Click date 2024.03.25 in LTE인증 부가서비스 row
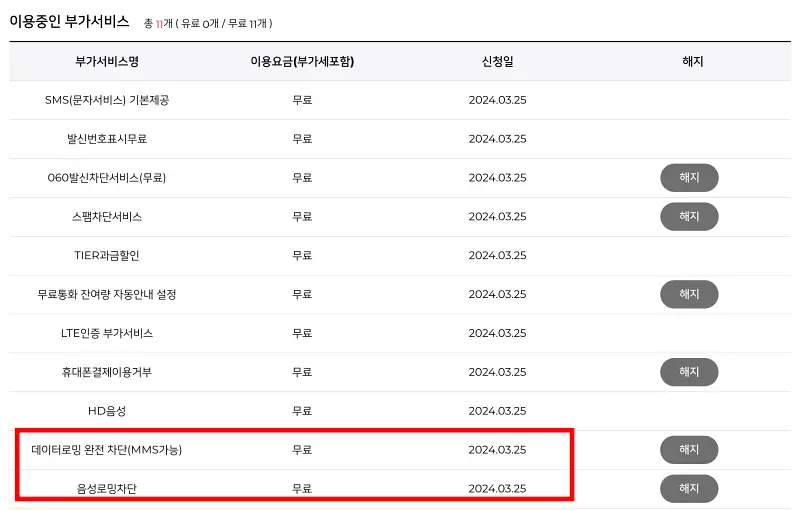 [497, 333]
